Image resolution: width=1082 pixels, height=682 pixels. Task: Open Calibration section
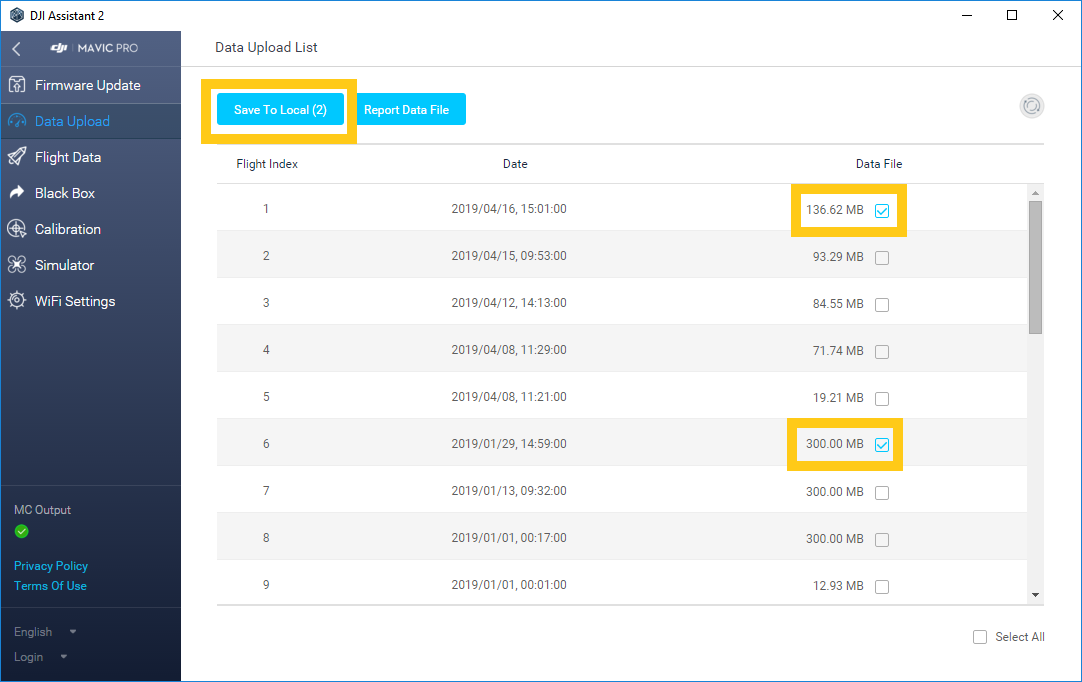point(90,228)
